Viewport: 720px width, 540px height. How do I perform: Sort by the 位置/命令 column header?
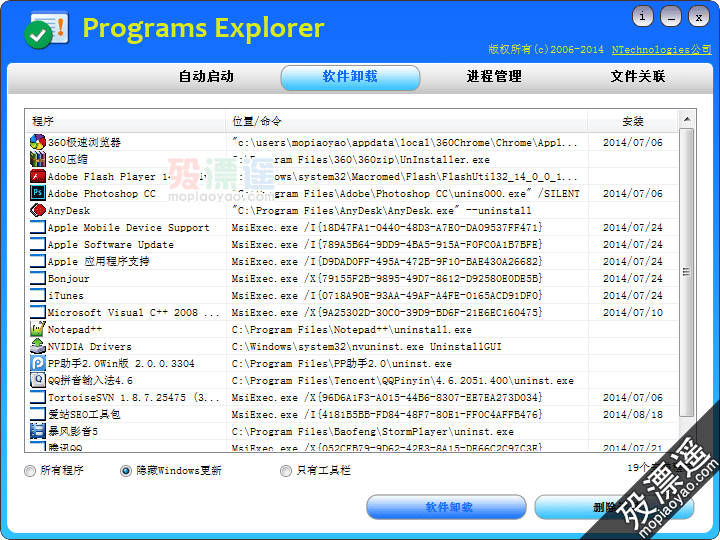[406, 121]
